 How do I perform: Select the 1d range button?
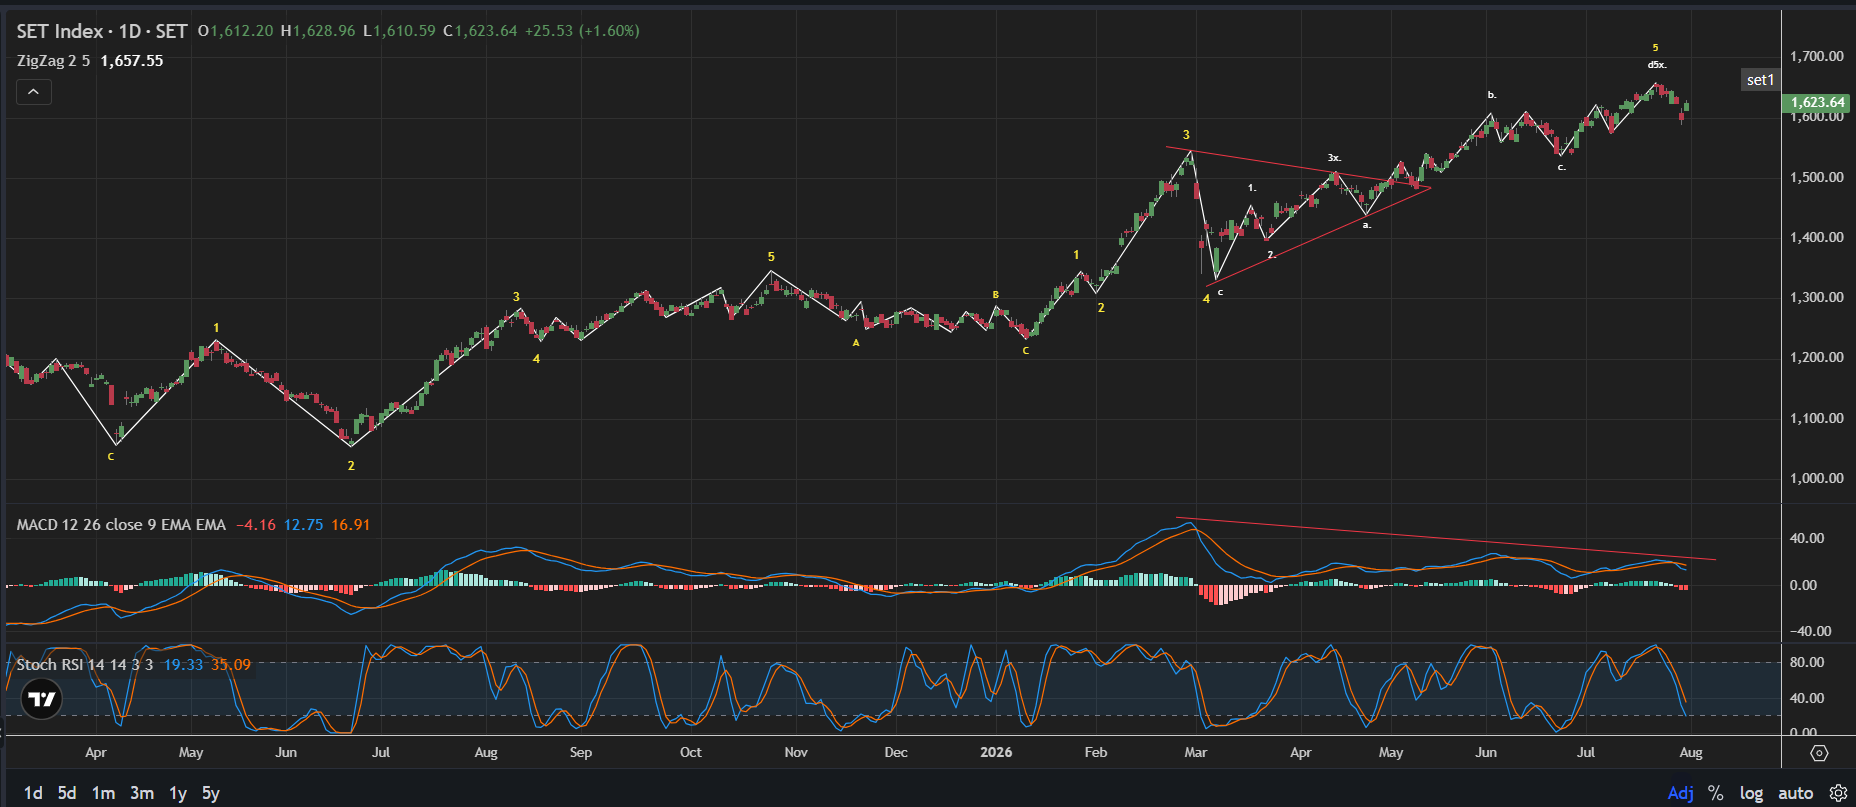(x=33, y=793)
